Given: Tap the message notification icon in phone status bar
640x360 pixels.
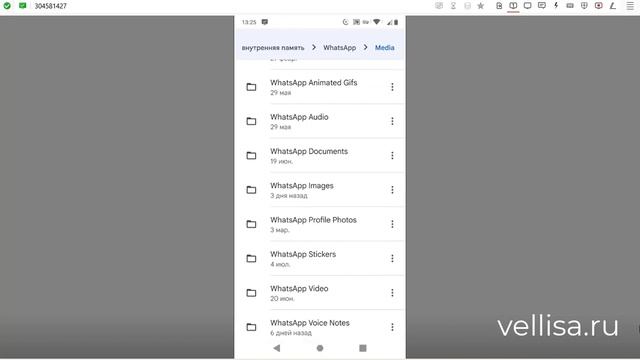Looking at the screenshot, I should [264, 22].
